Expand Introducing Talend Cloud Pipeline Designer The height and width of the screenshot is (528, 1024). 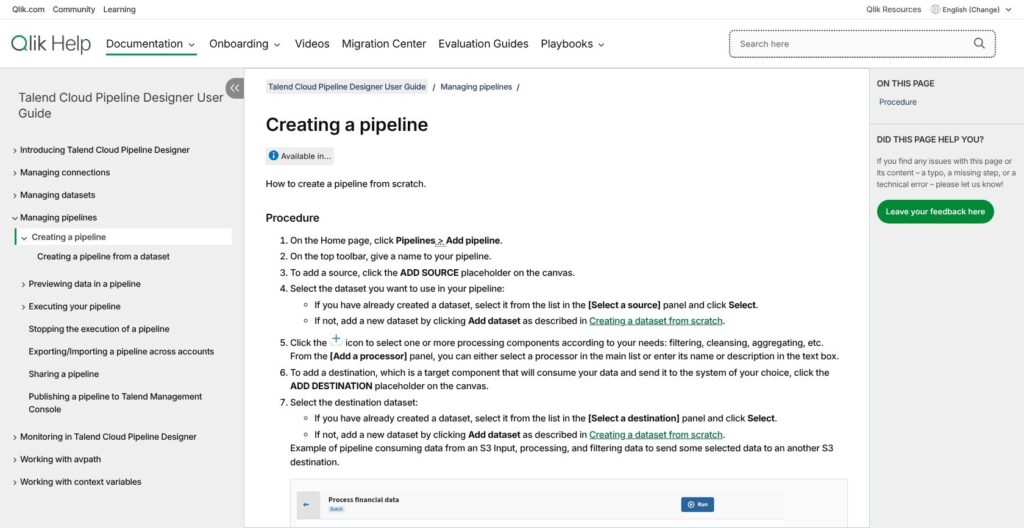[15, 150]
